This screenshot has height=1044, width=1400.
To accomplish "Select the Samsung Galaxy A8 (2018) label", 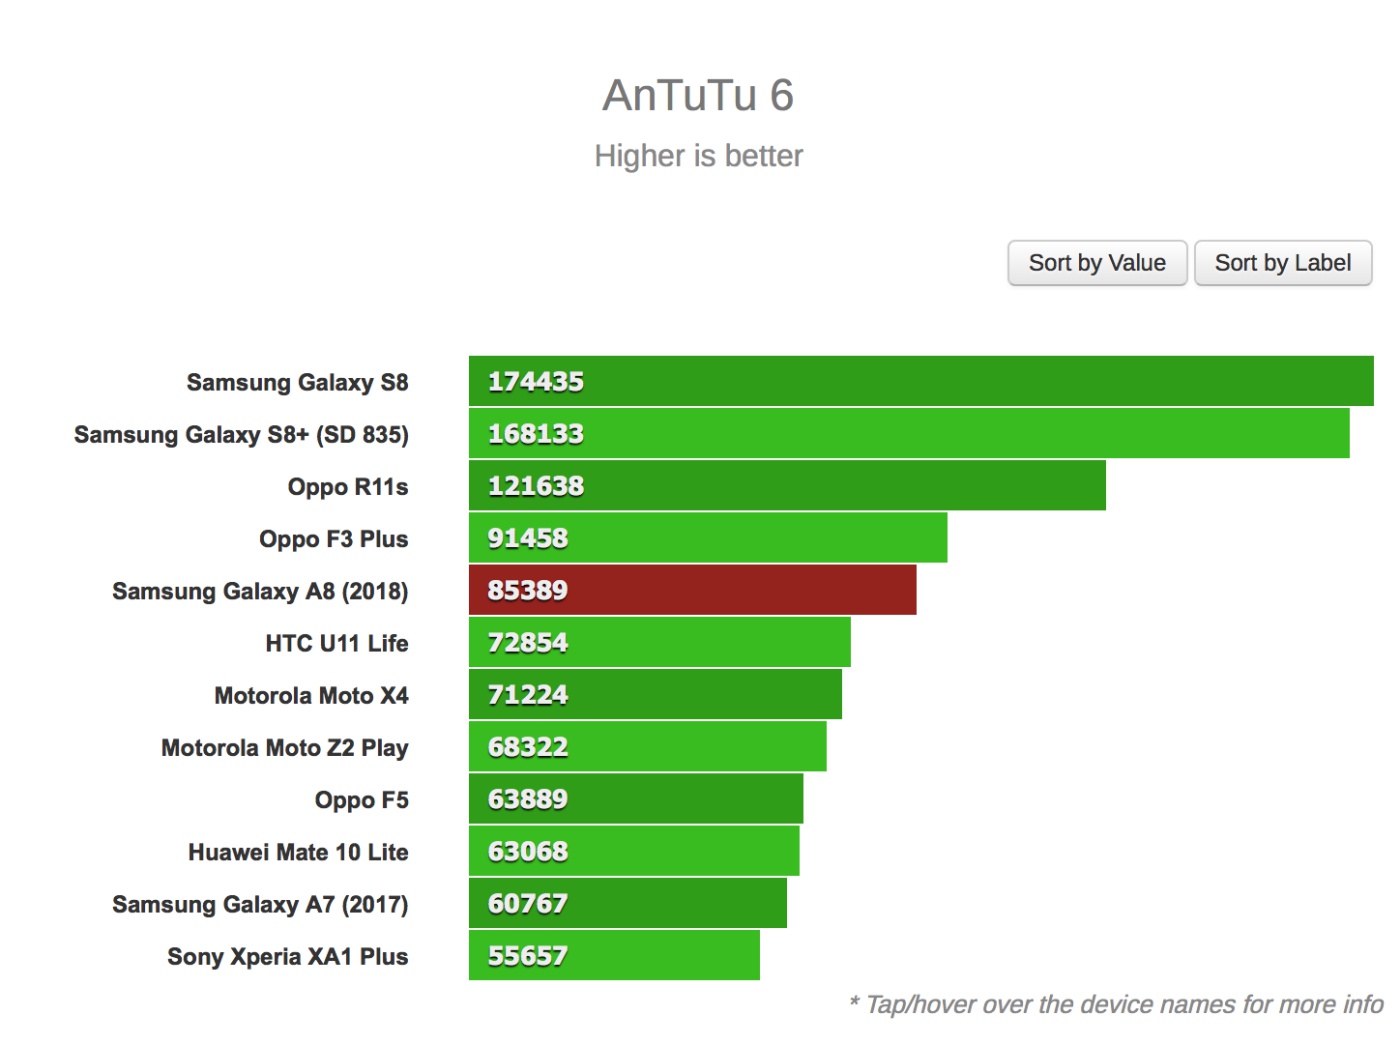I will click(260, 591).
